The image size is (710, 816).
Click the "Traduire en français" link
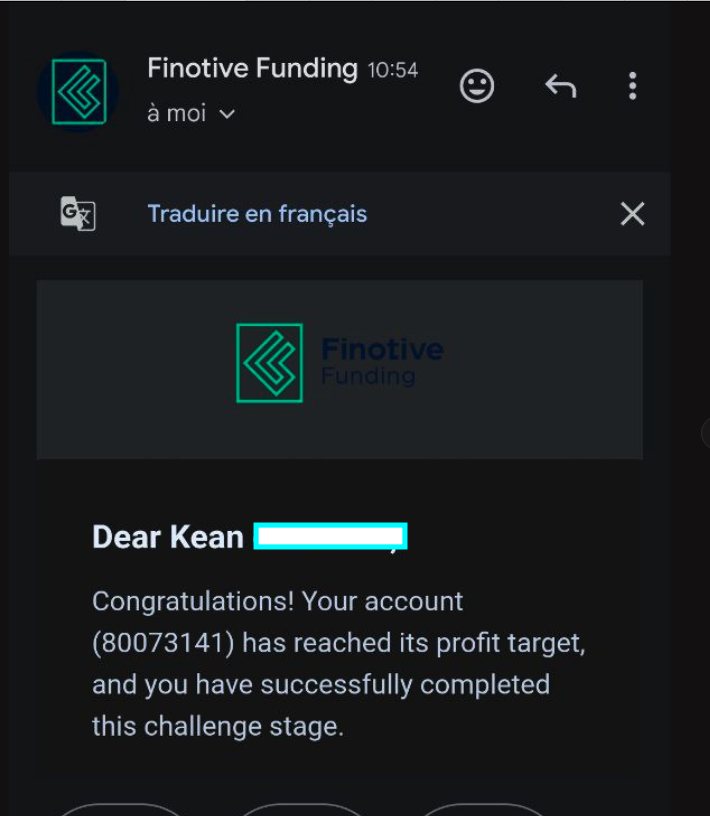click(257, 214)
